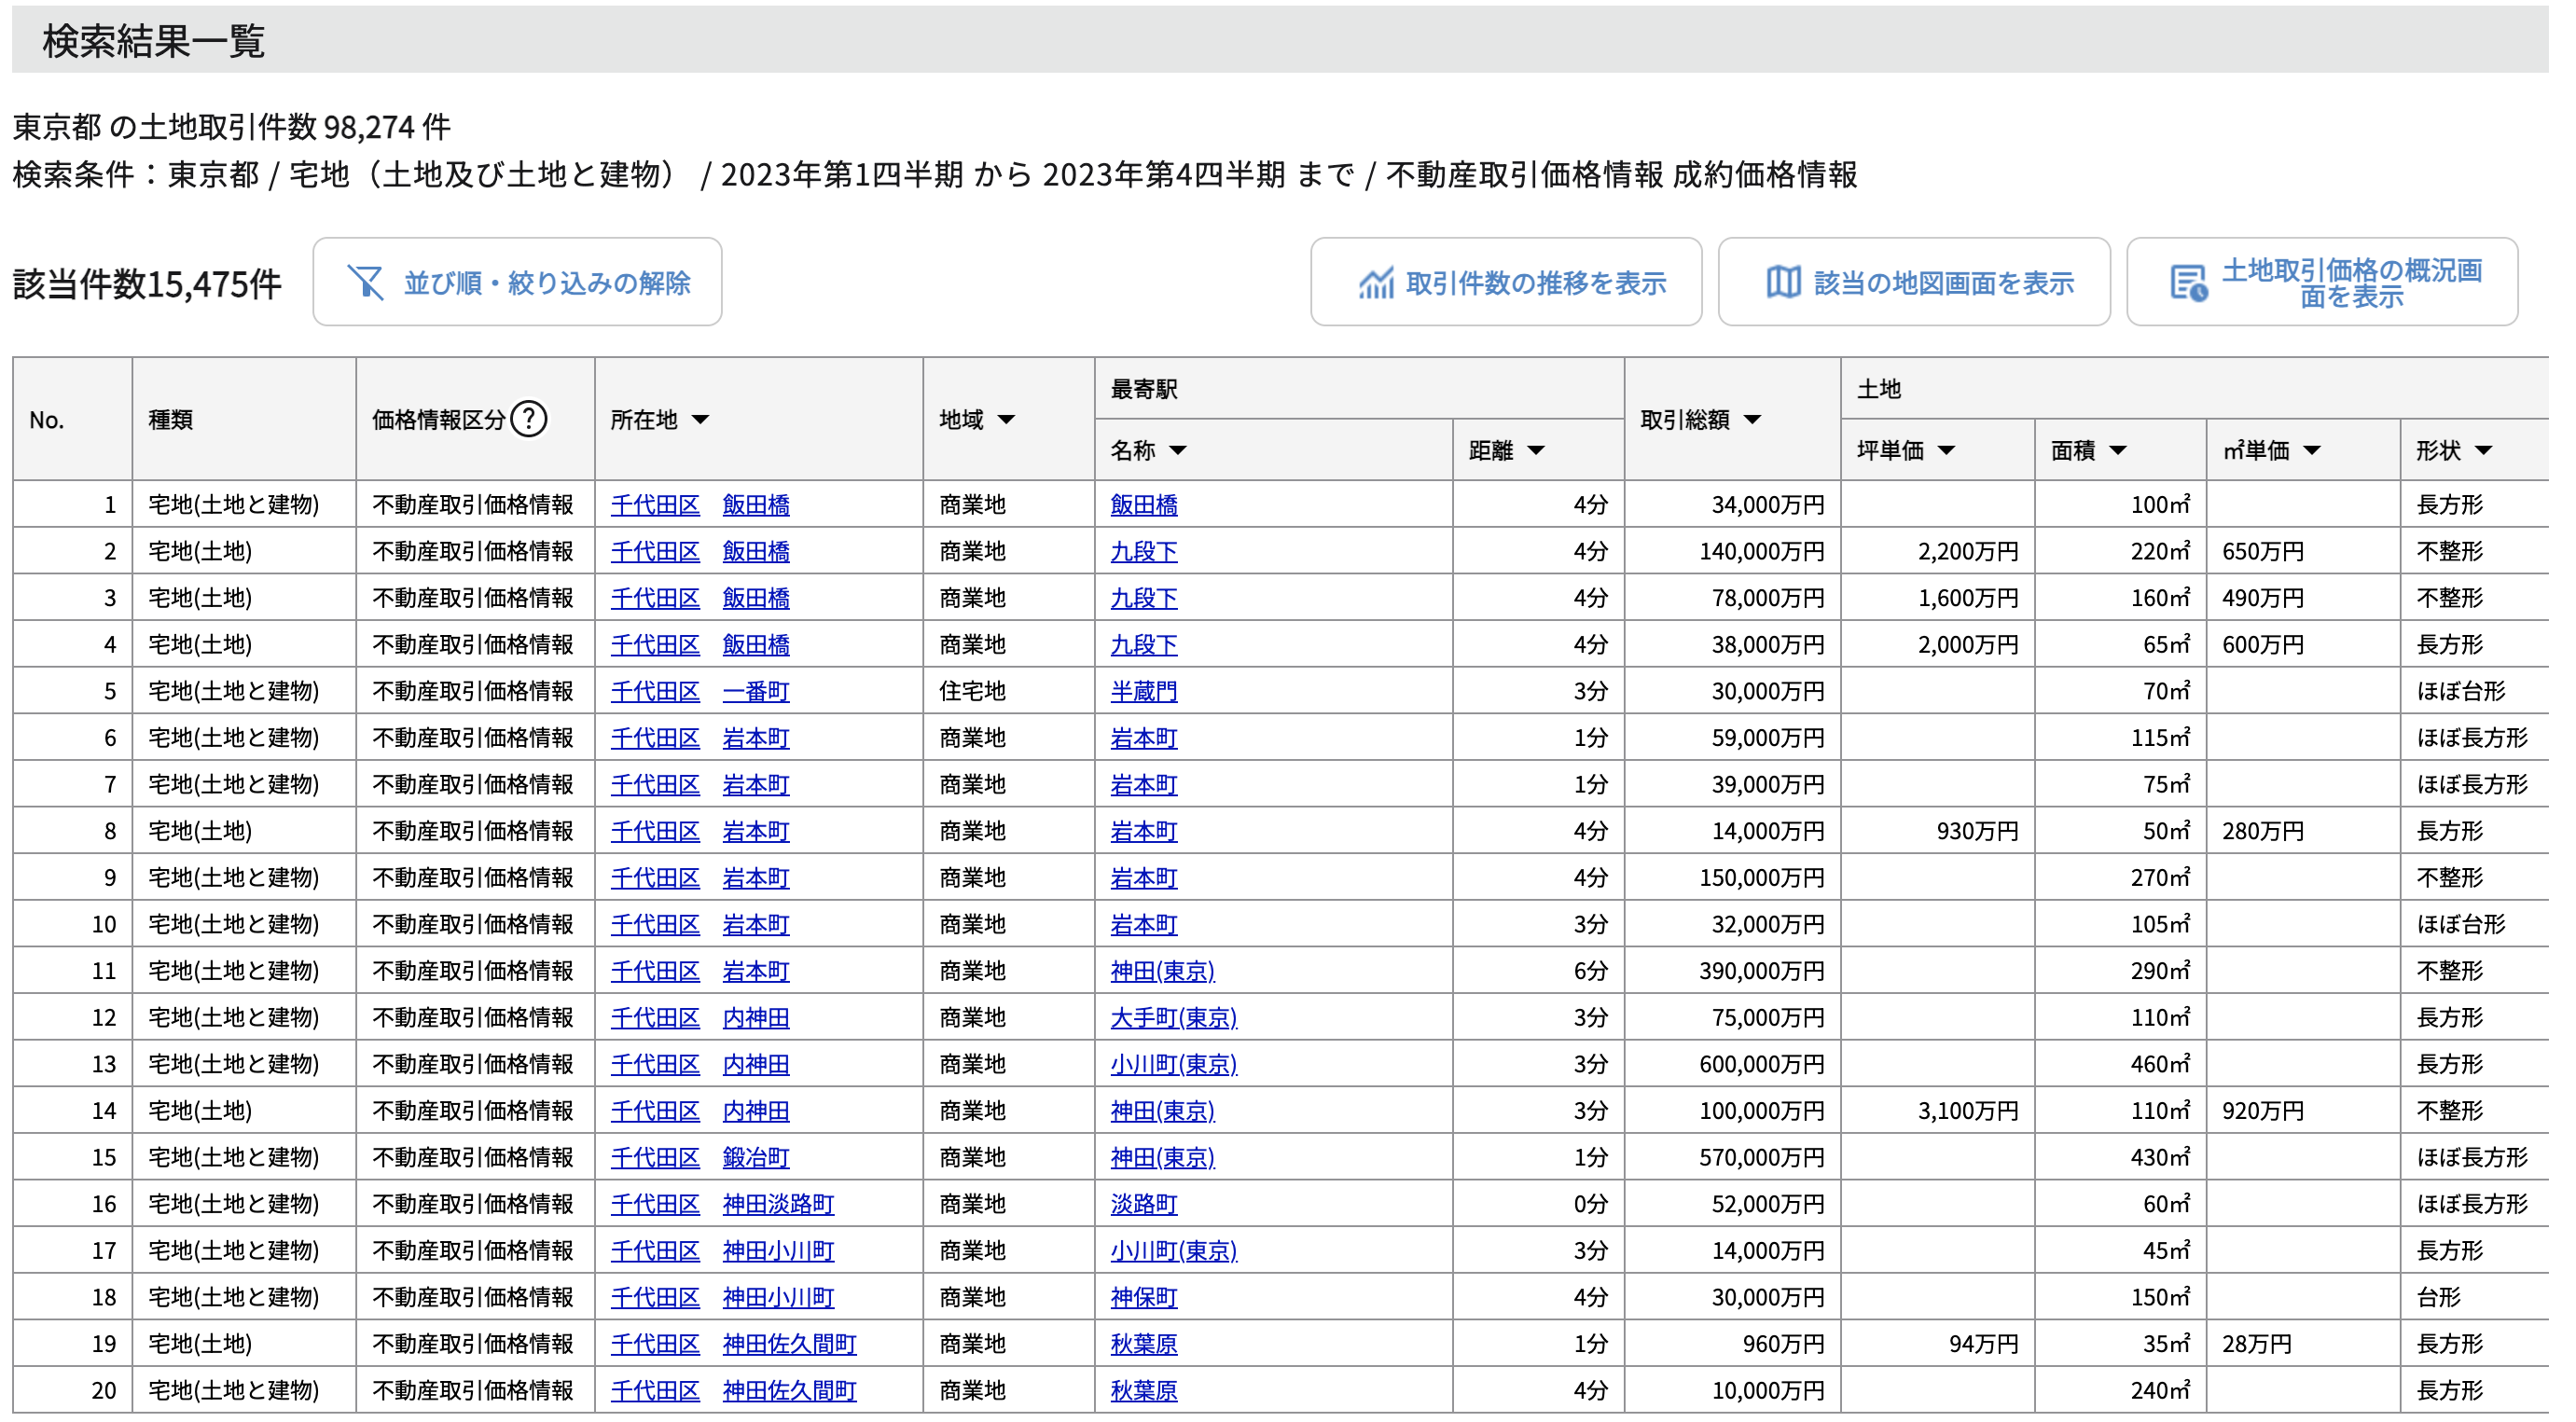Open the 名称 station name dropdown

(x=1179, y=451)
